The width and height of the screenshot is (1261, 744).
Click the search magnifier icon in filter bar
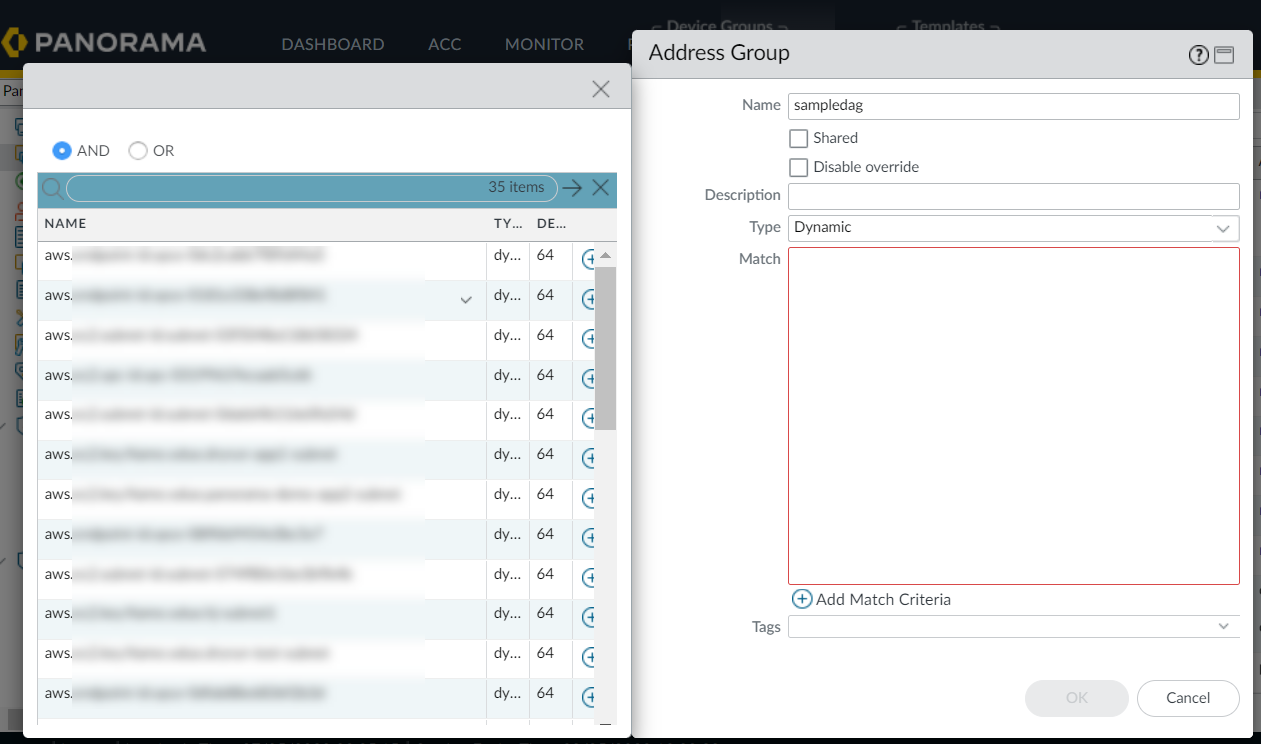pyautogui.click(x=52, y=188)
